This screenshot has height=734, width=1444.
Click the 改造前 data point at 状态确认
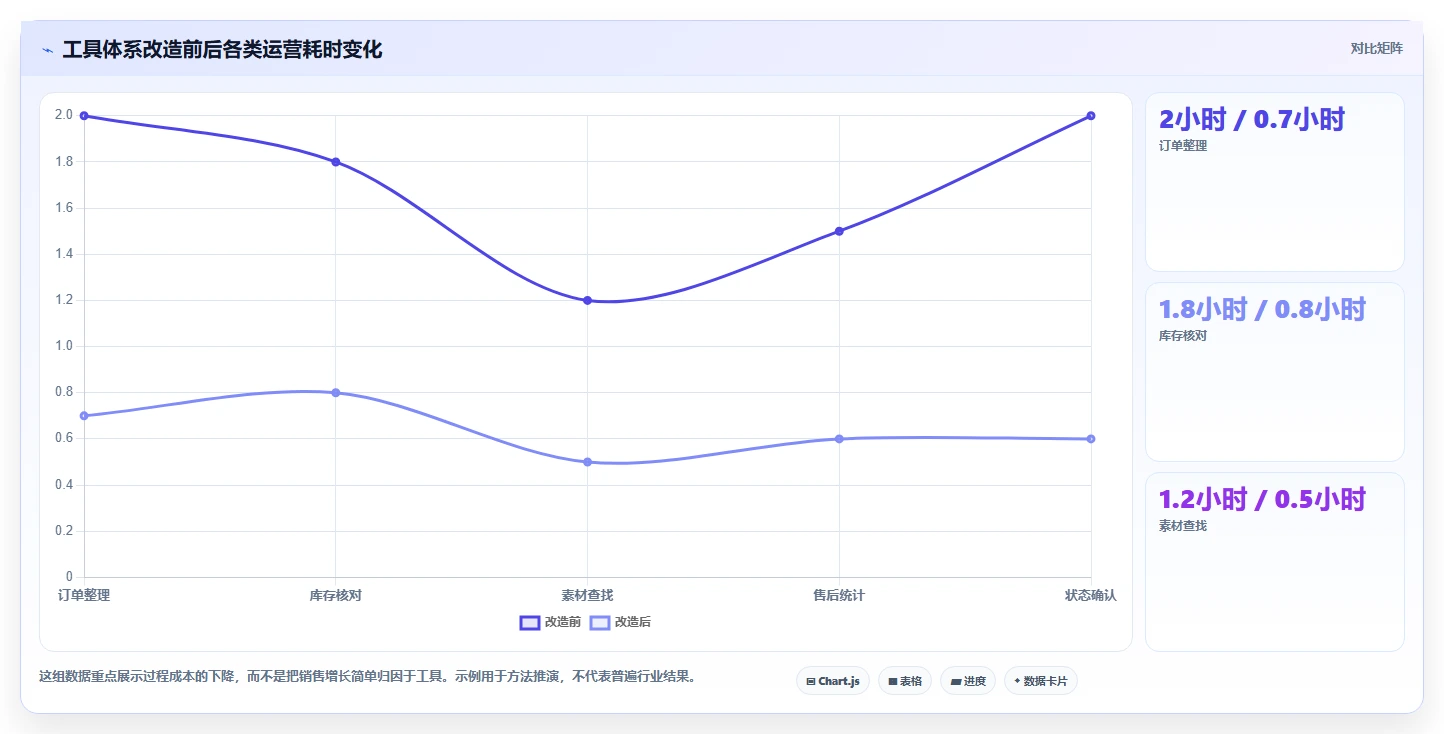pyautogui.click(x=1091, y=116)
